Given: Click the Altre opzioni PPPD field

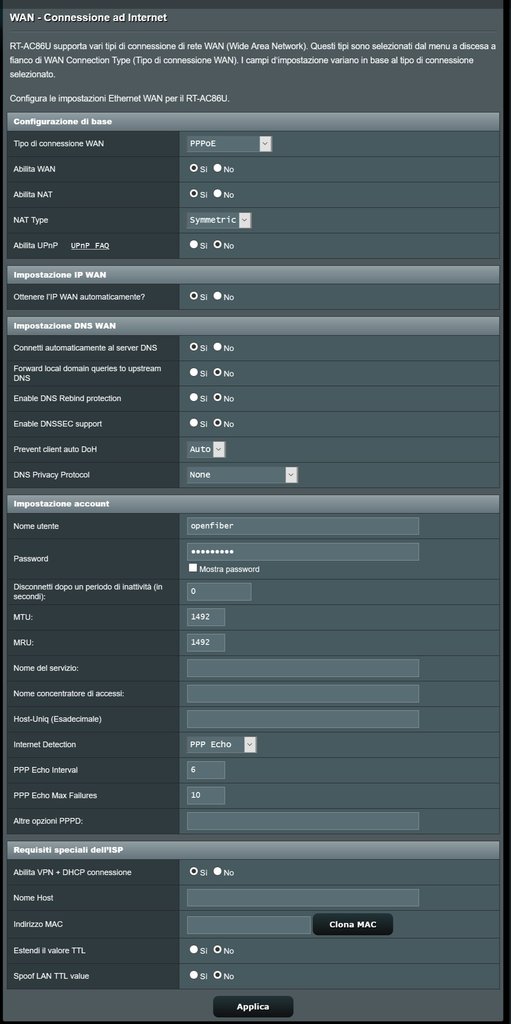Looking at the screenshot, I should [x=303, y=821].
